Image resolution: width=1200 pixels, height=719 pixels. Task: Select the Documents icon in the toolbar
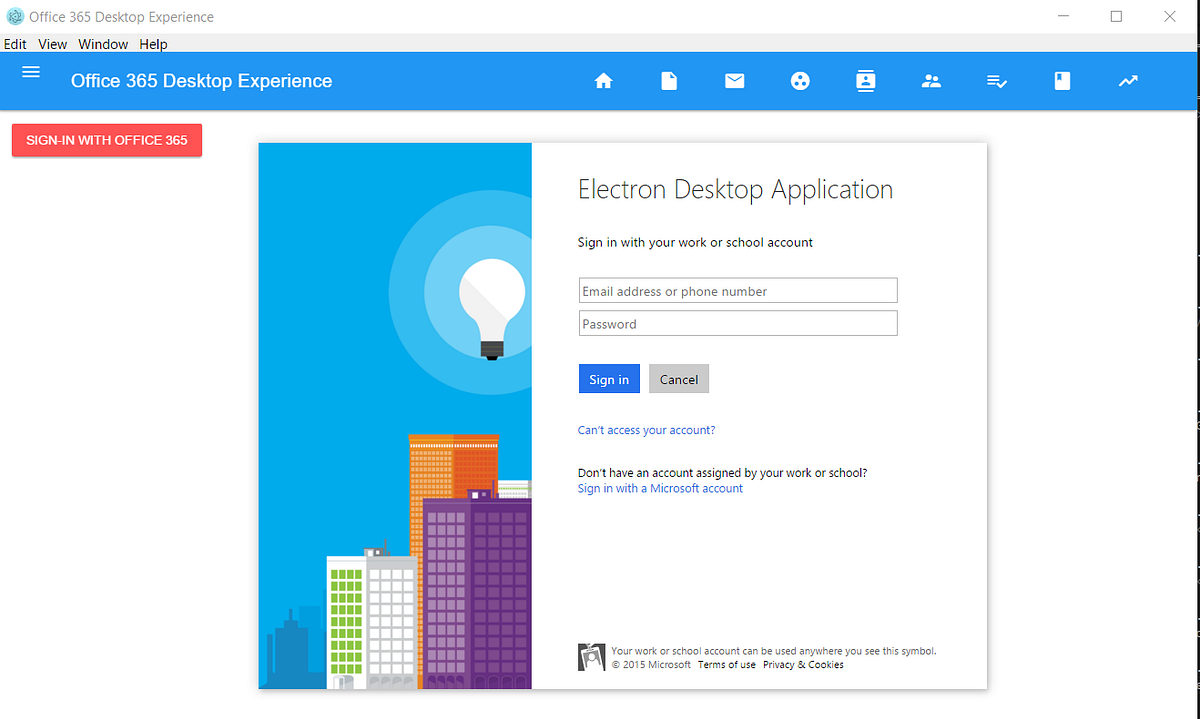pyautogui.click(x=669, y=81)
